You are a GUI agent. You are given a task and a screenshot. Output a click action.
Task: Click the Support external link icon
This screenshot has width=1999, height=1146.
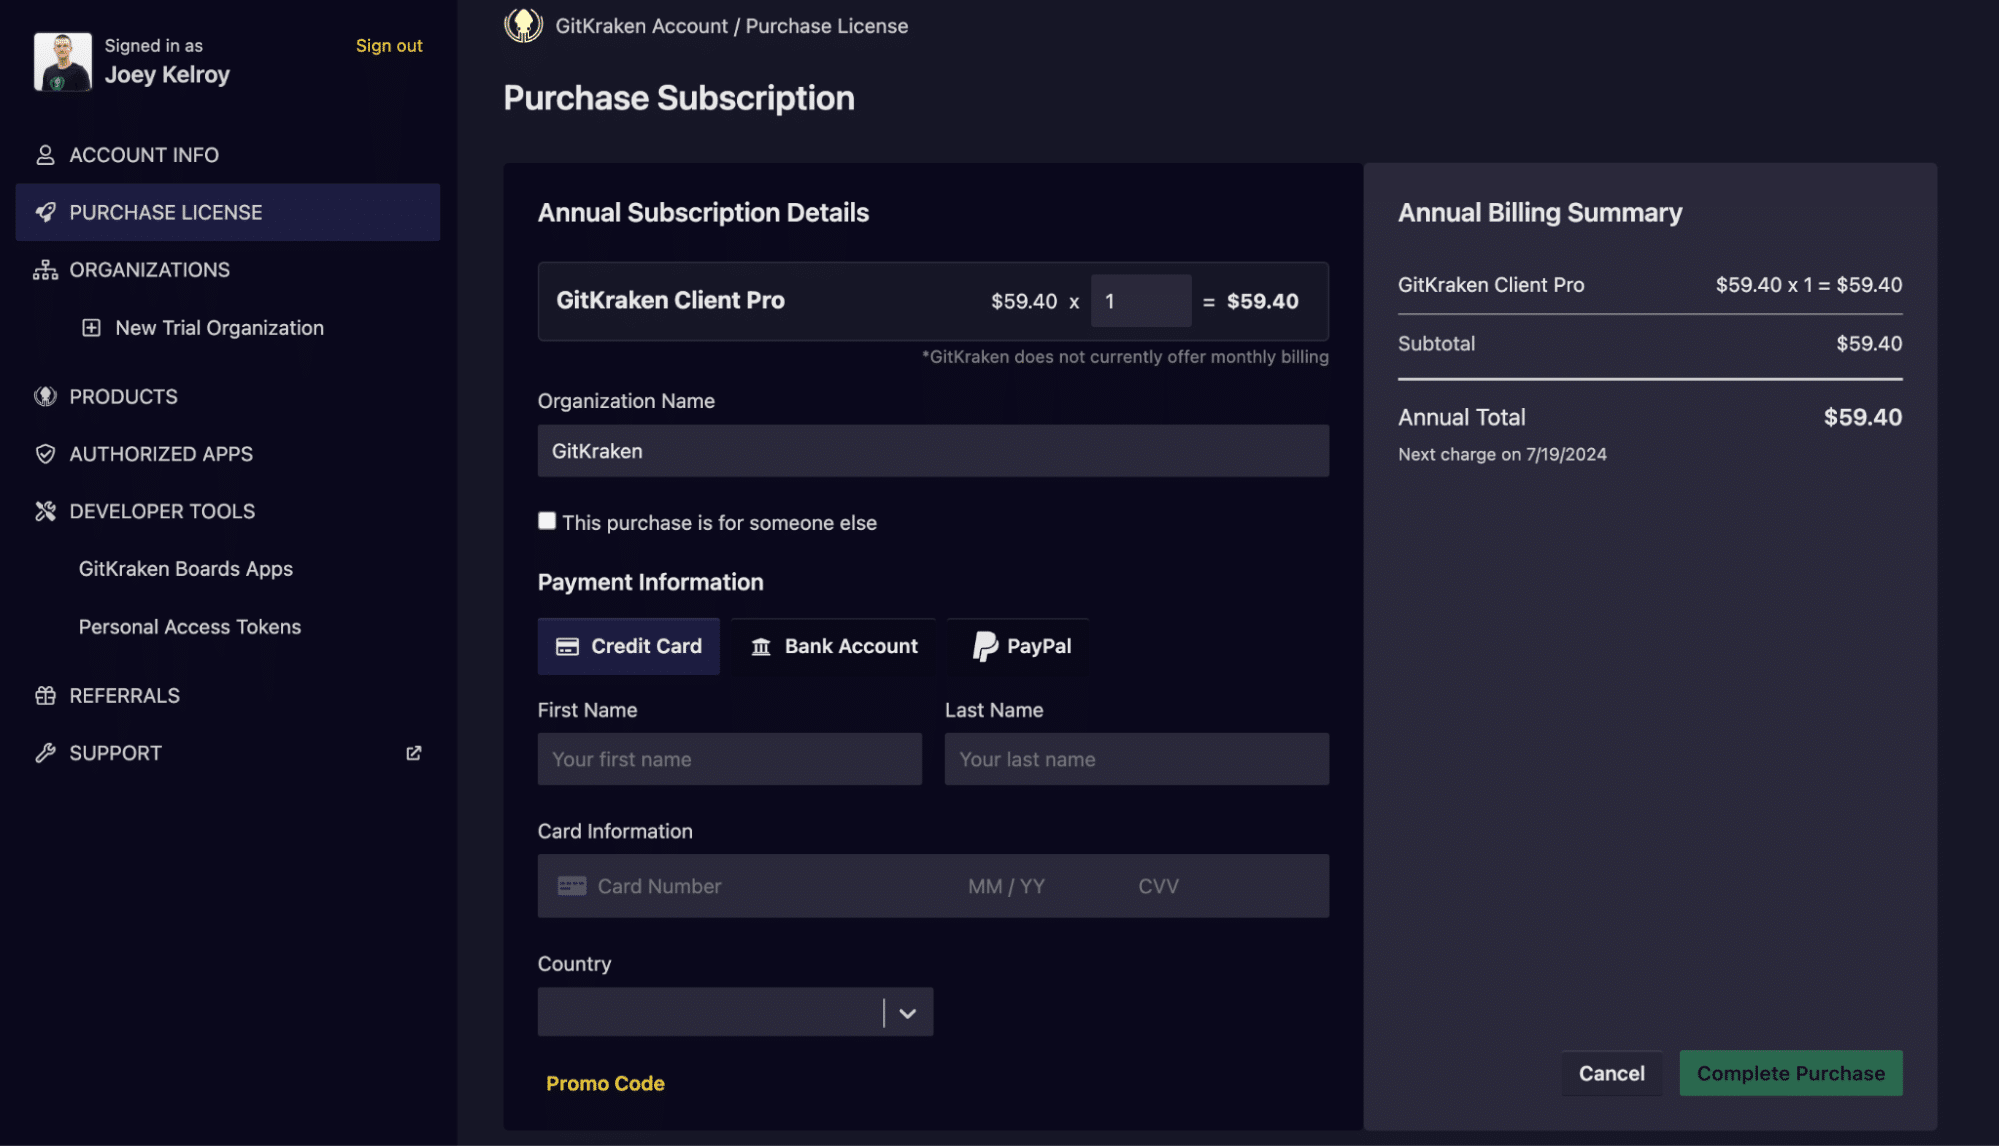[x=413, y=753]
